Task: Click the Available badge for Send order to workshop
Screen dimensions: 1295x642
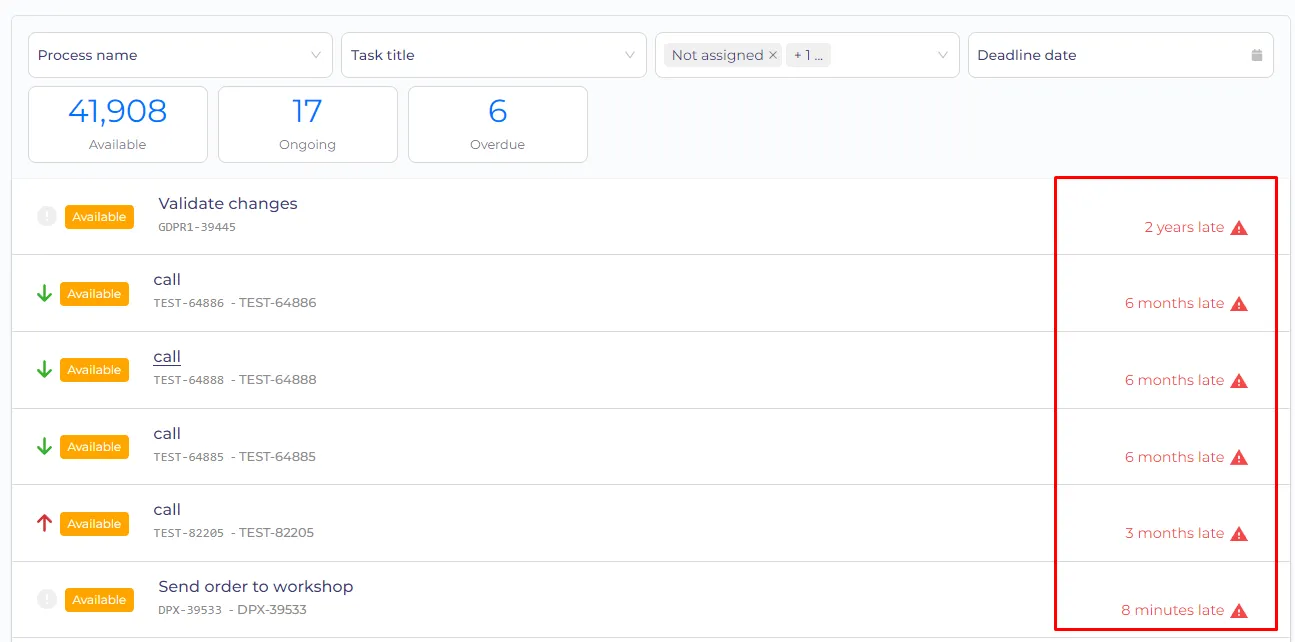Action: tap(99, 600)
